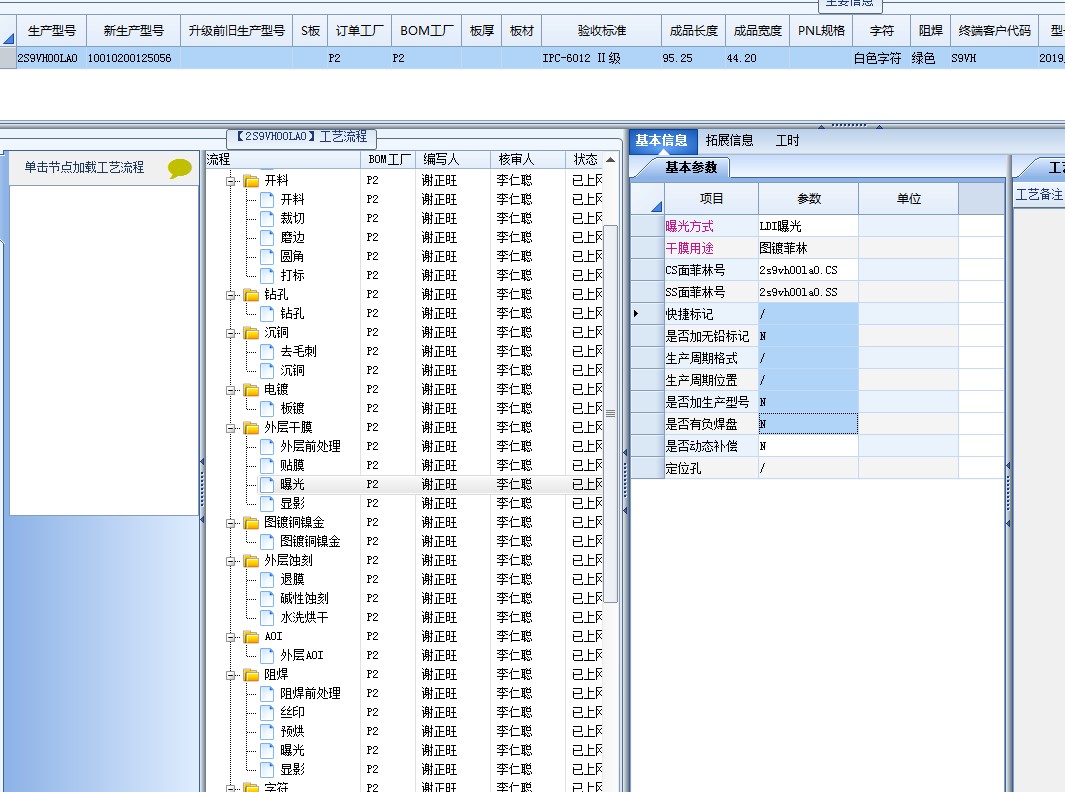Click the 曝光方式 value 'LDI曝光'

[780, 226]
